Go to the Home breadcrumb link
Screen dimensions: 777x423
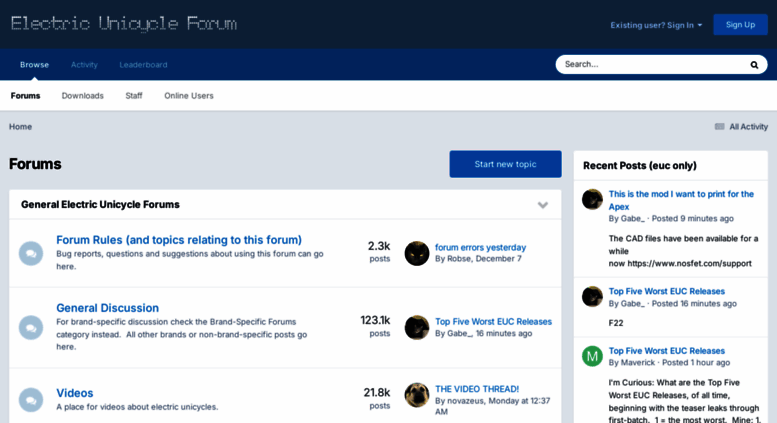(x=20, y=127)
